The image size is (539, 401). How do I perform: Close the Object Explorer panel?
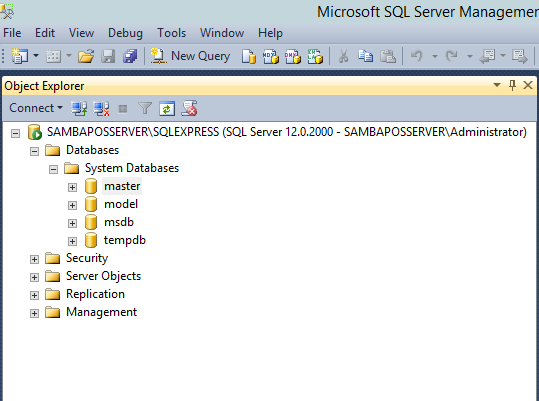[x=528, y=85]
